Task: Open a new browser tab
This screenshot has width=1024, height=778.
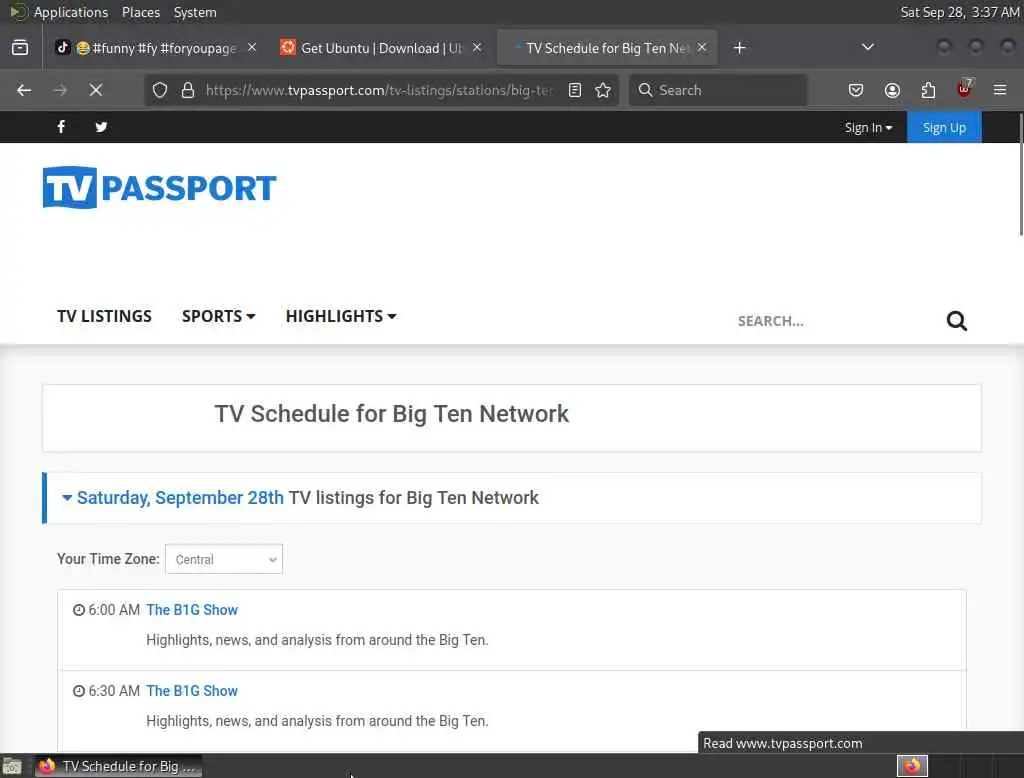Action: point(739,48)
